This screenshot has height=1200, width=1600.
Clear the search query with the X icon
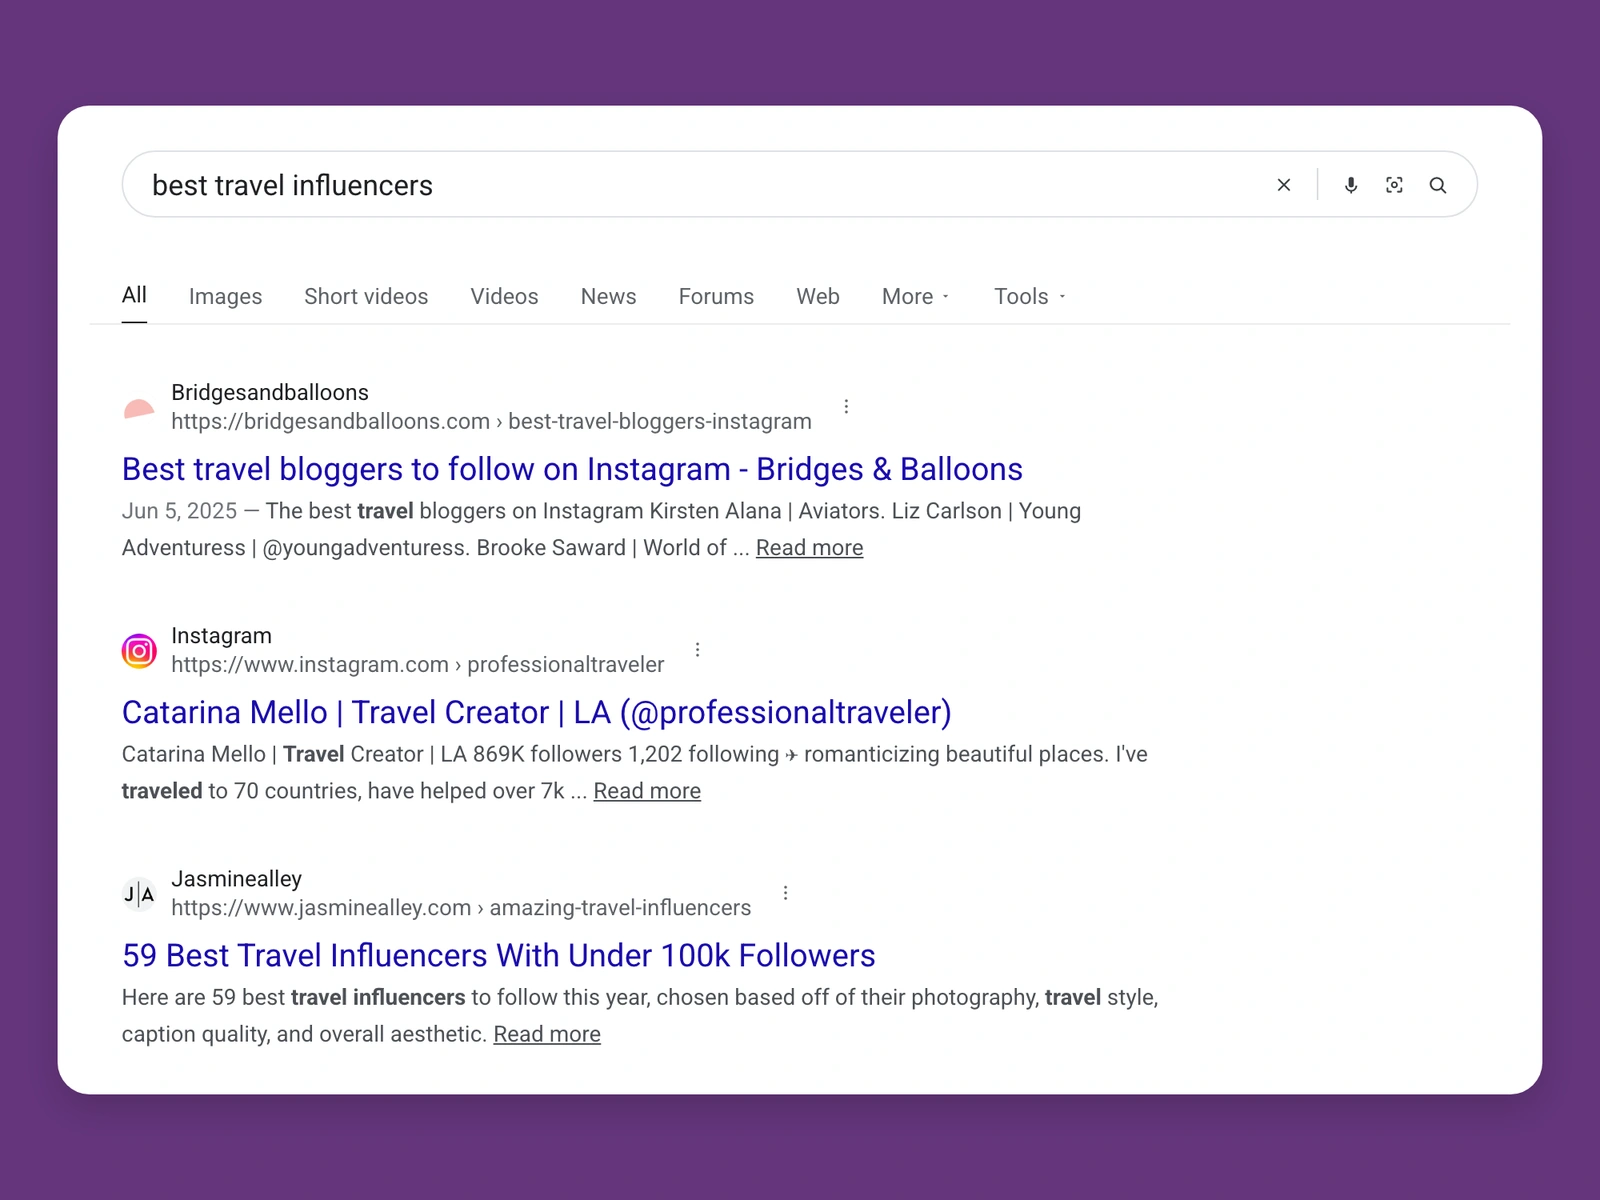(x=1284, y=185)
